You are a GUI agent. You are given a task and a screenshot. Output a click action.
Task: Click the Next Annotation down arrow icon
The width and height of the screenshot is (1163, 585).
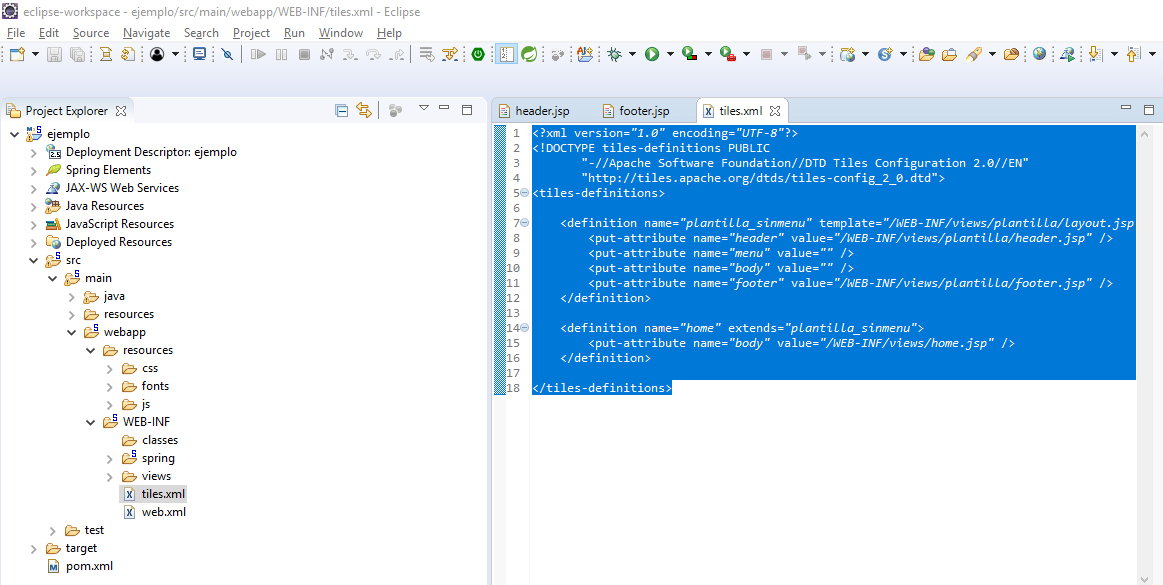[1096, 54]
